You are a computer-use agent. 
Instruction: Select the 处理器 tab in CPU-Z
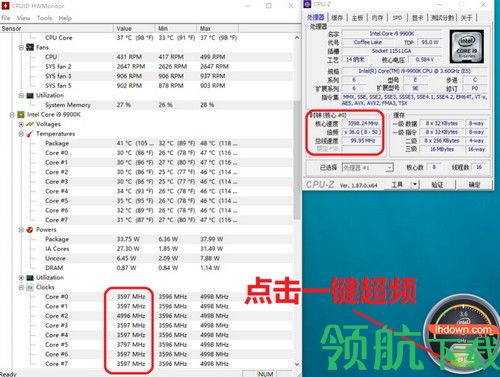tap(315, 17)
